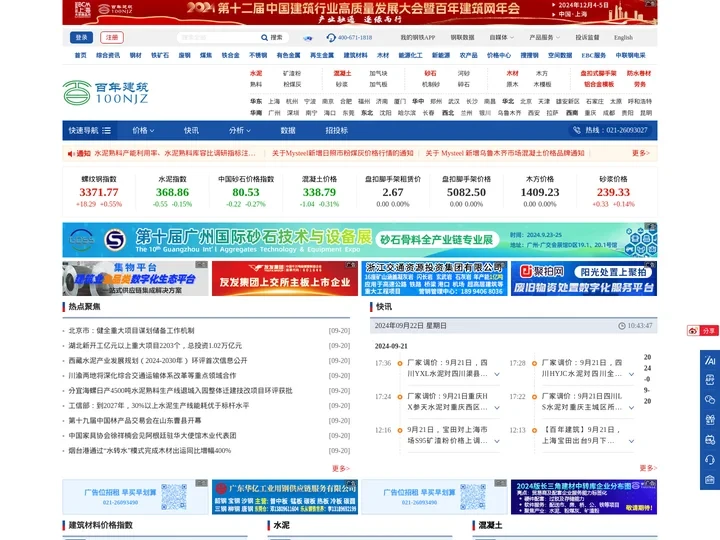This screenshot has height=540, width=720.
Task: Expand the 17:22 四川LS水泥 news item
Action: (x=631, y=408)
